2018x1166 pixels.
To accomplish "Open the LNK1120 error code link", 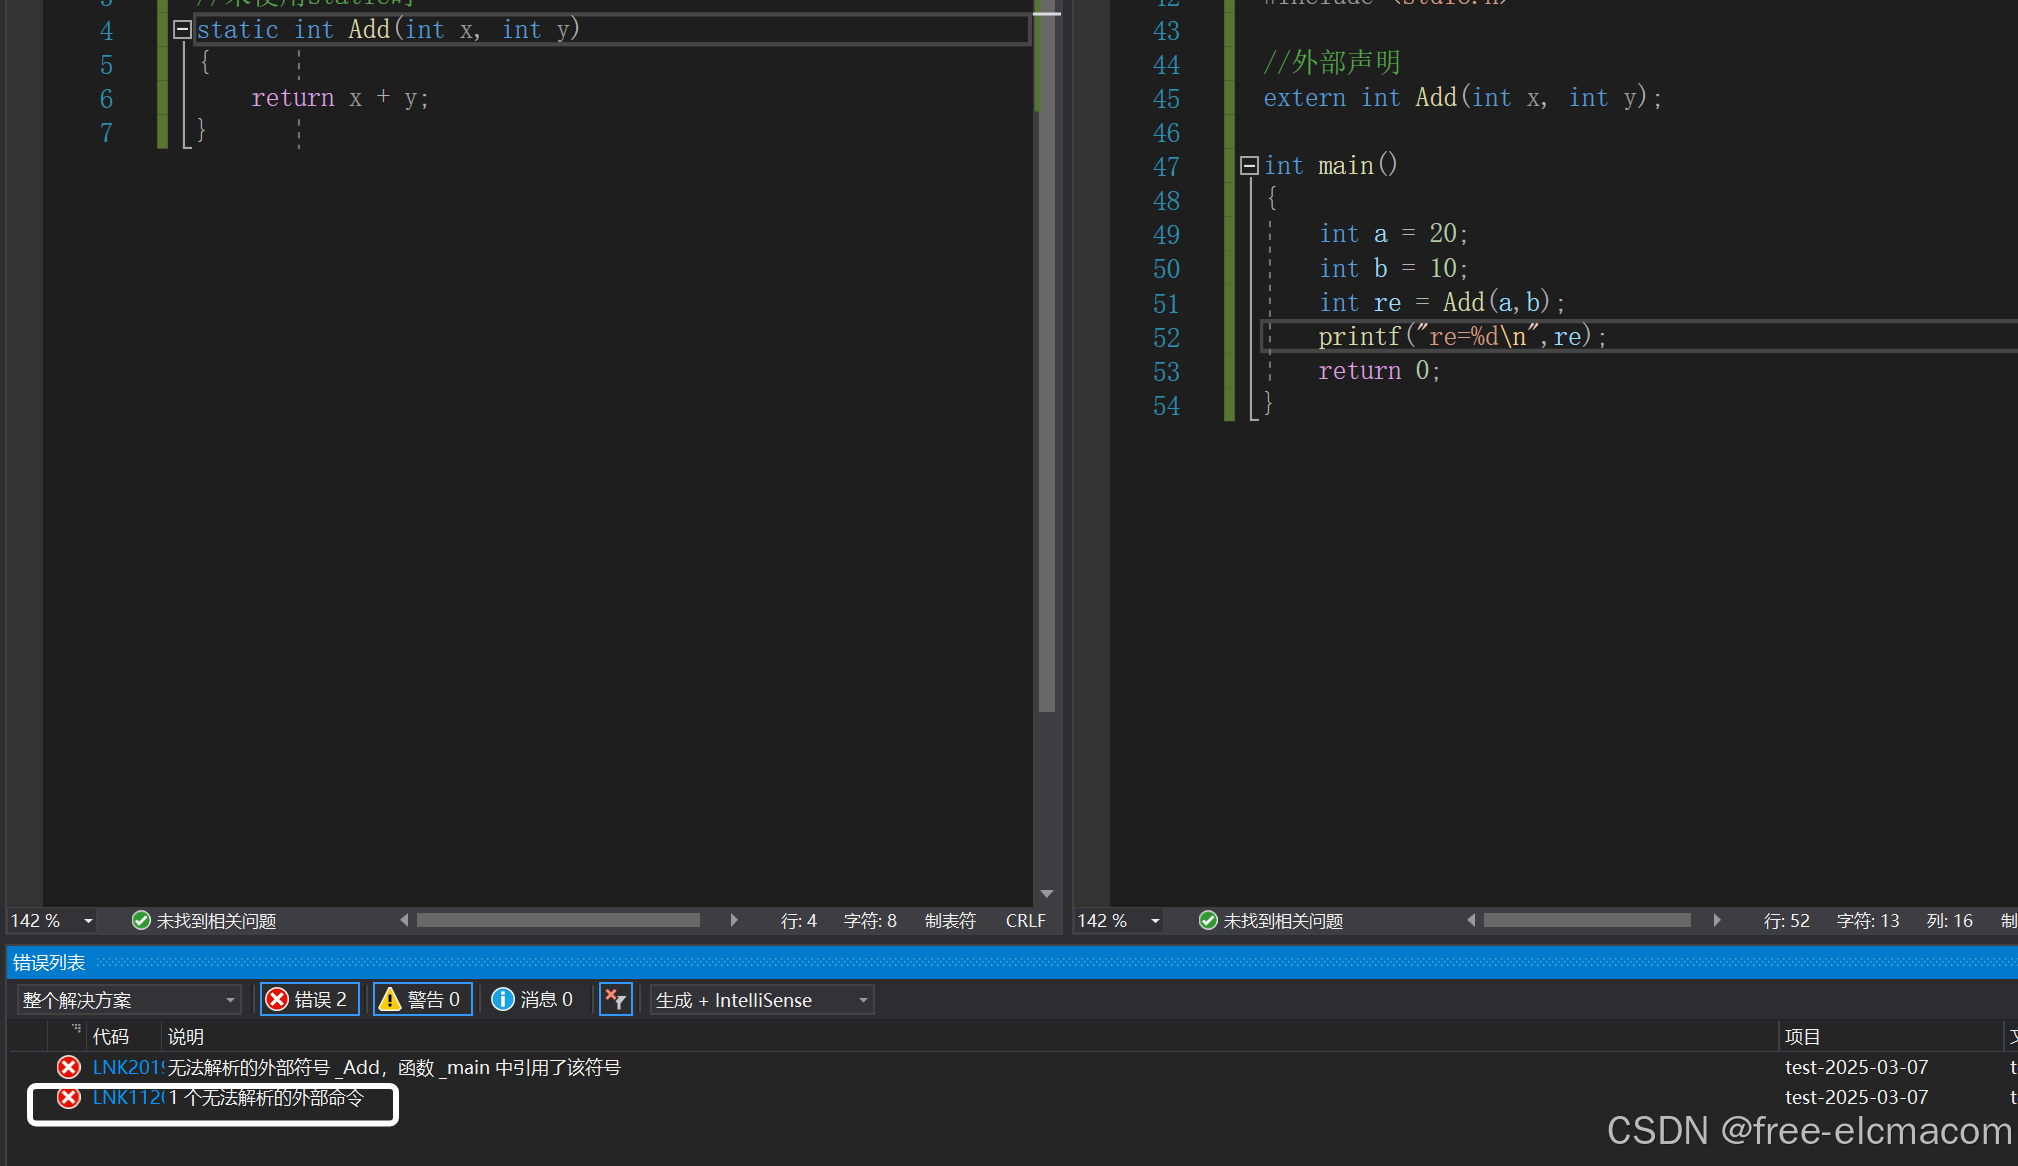I will click(127, 1097).
